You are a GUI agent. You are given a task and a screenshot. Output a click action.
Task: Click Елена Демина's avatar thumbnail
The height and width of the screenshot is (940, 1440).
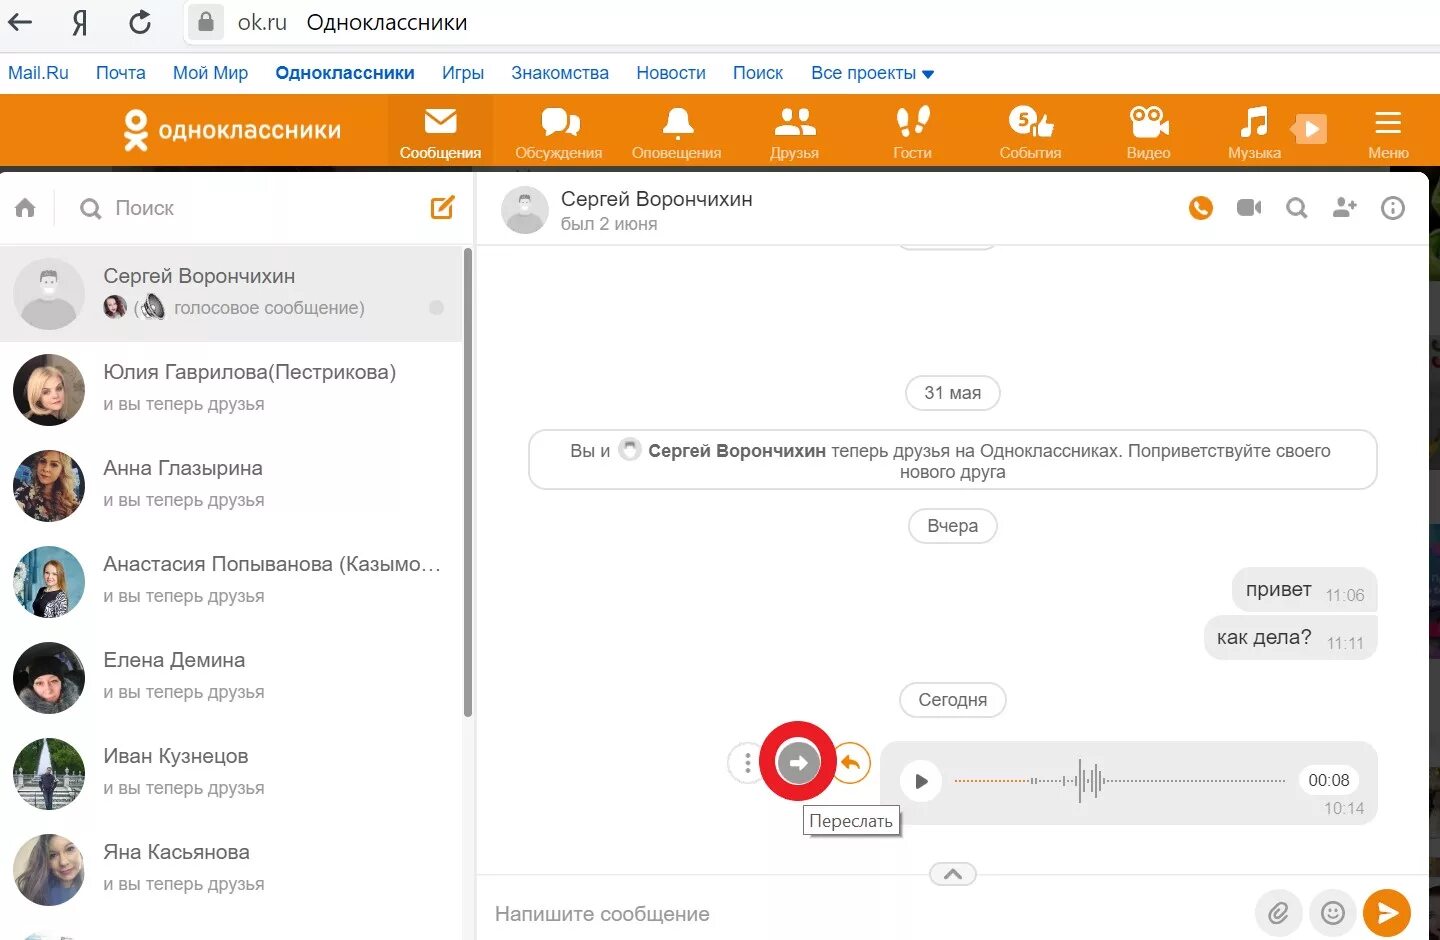(49, 678)
